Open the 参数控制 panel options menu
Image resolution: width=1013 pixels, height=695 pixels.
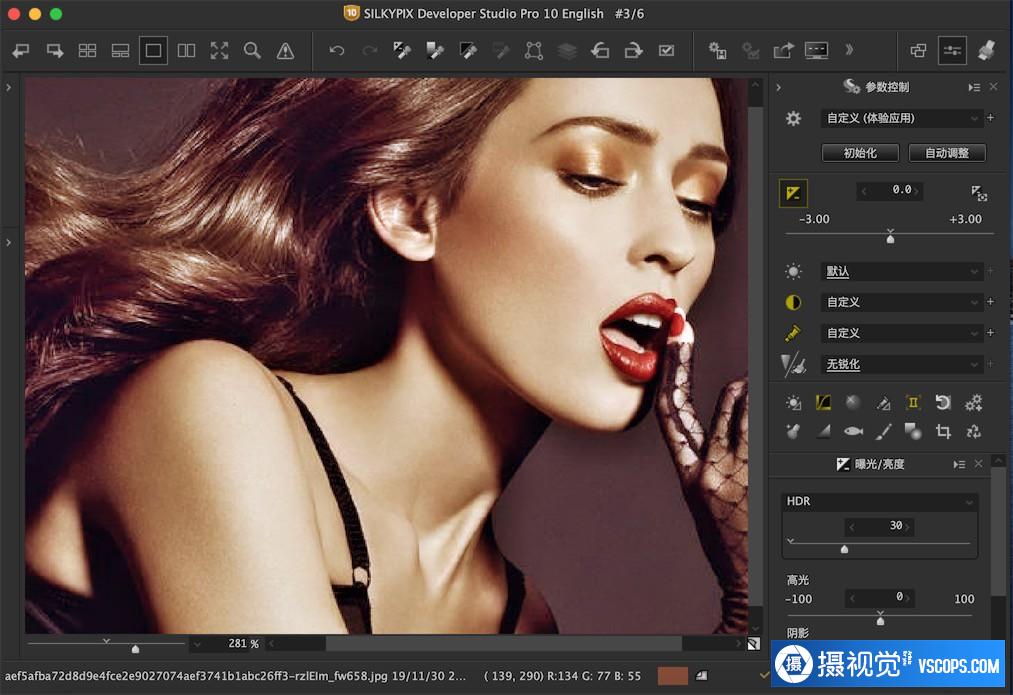[974, 87]
